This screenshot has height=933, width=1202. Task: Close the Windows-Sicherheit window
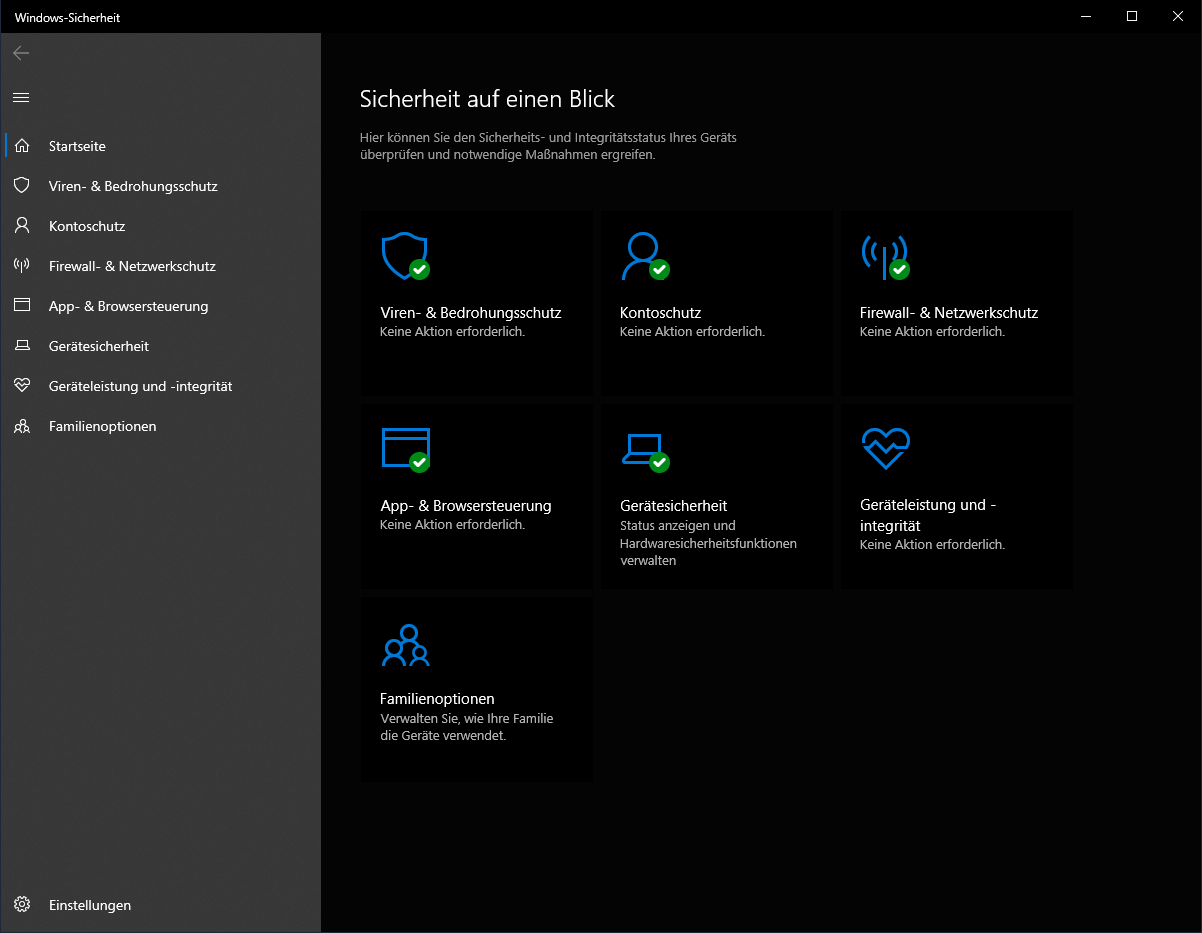[x=1178, y=16]
